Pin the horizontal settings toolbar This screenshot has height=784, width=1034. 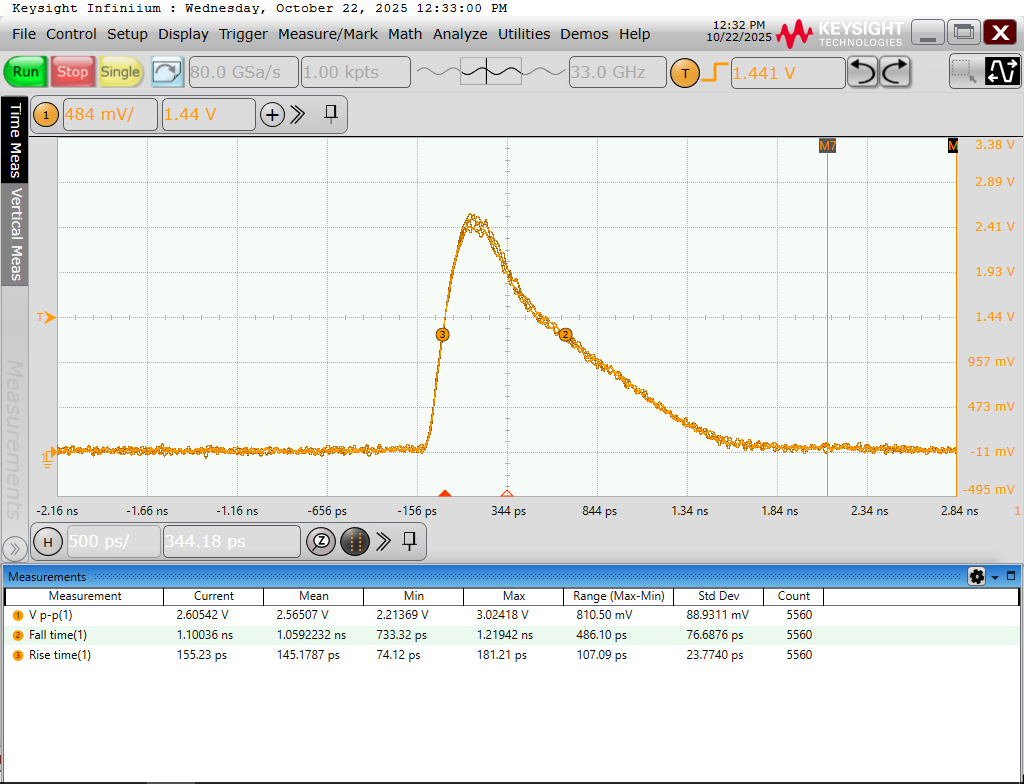point(409,542)
